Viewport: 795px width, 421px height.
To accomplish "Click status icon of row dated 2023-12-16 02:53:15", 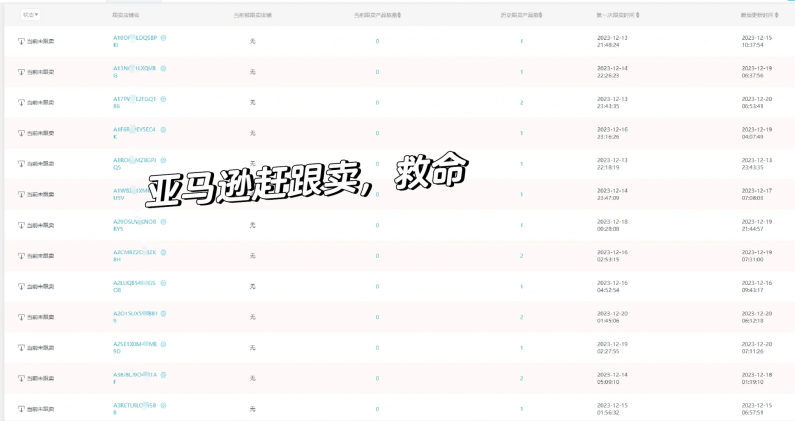I will point(21,256).
